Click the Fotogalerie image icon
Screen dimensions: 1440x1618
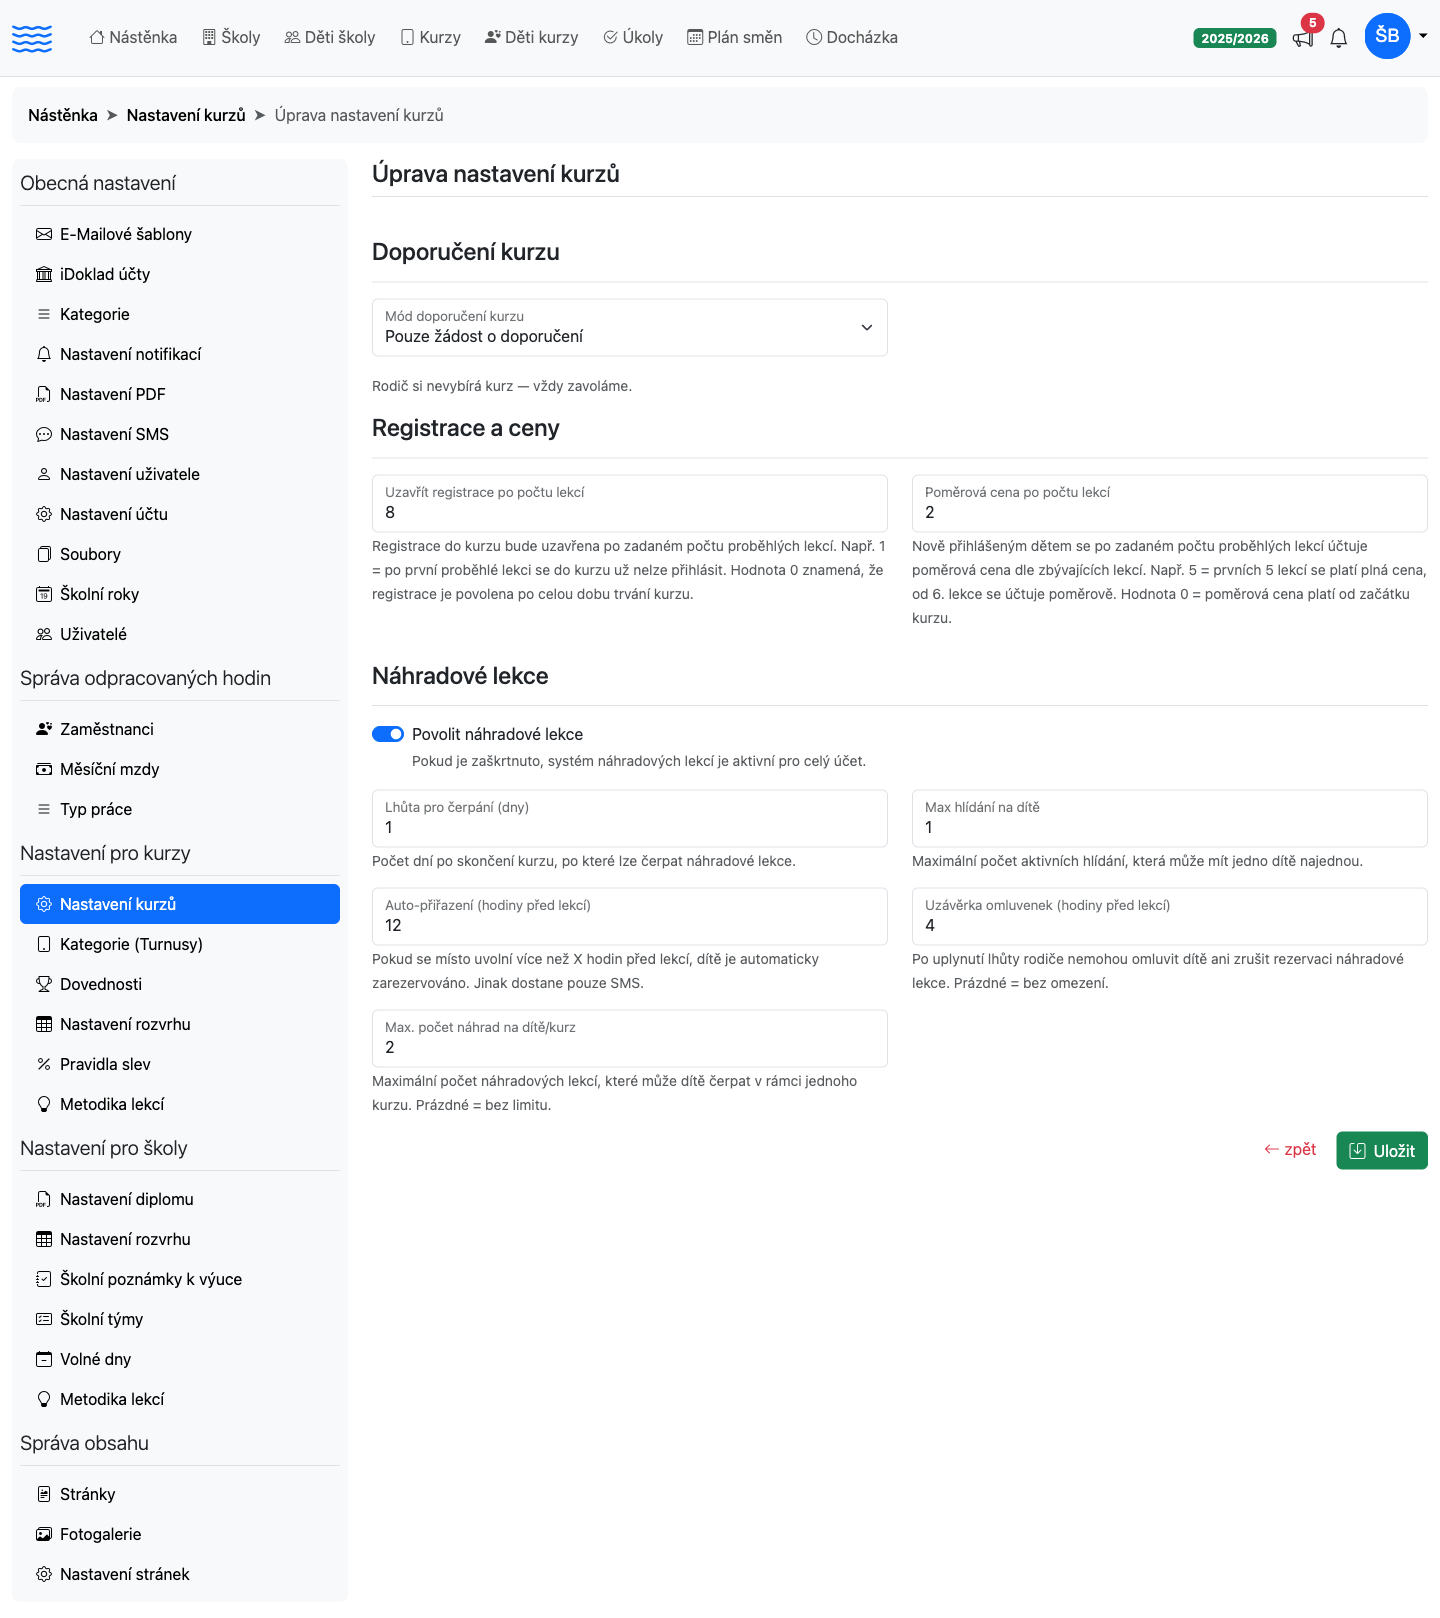[44, 1534]
